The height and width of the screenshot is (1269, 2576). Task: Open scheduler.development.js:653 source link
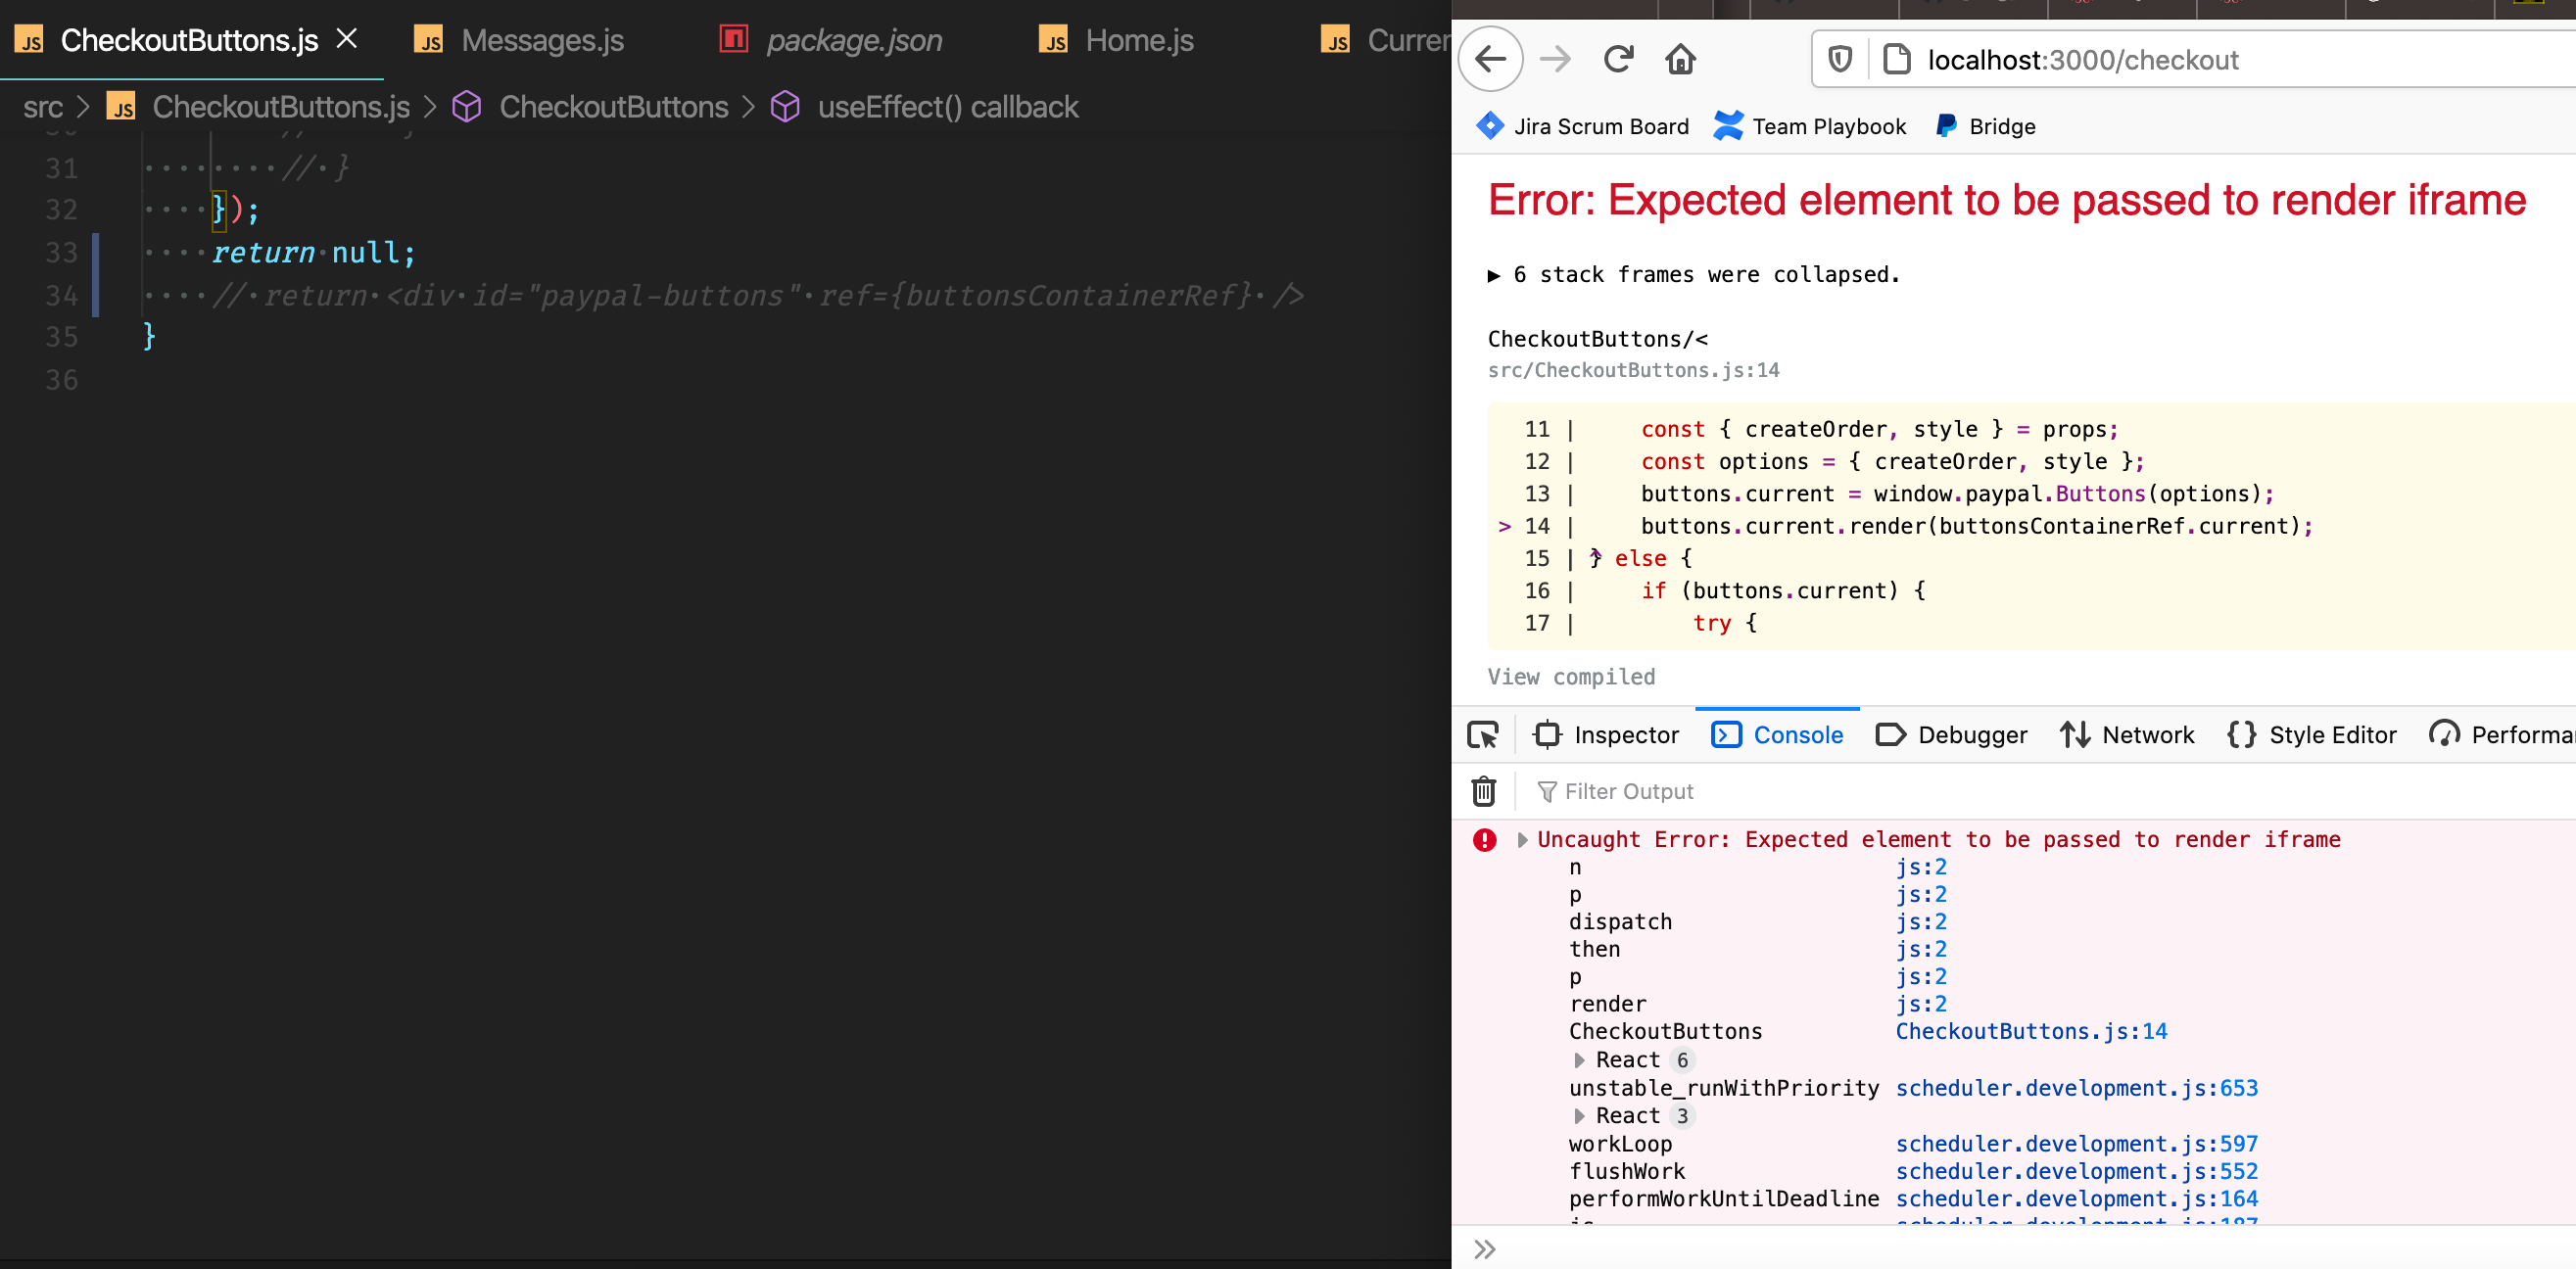pyautogui.click(x=2076, y=1088)
